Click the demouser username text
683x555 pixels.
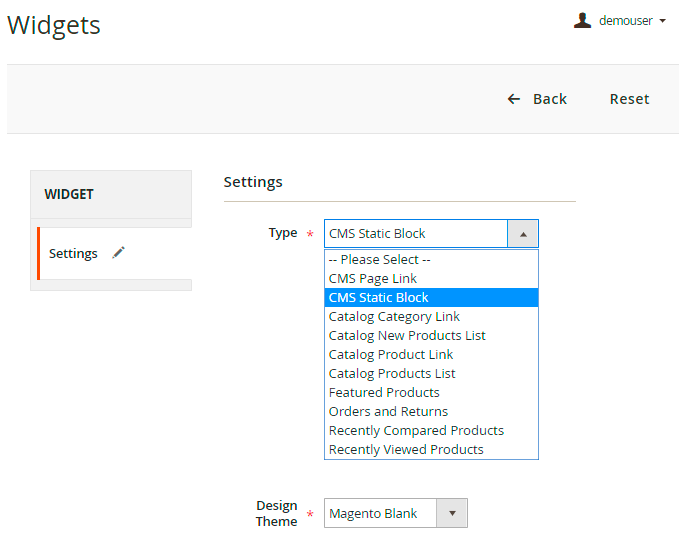click(626, 20)
